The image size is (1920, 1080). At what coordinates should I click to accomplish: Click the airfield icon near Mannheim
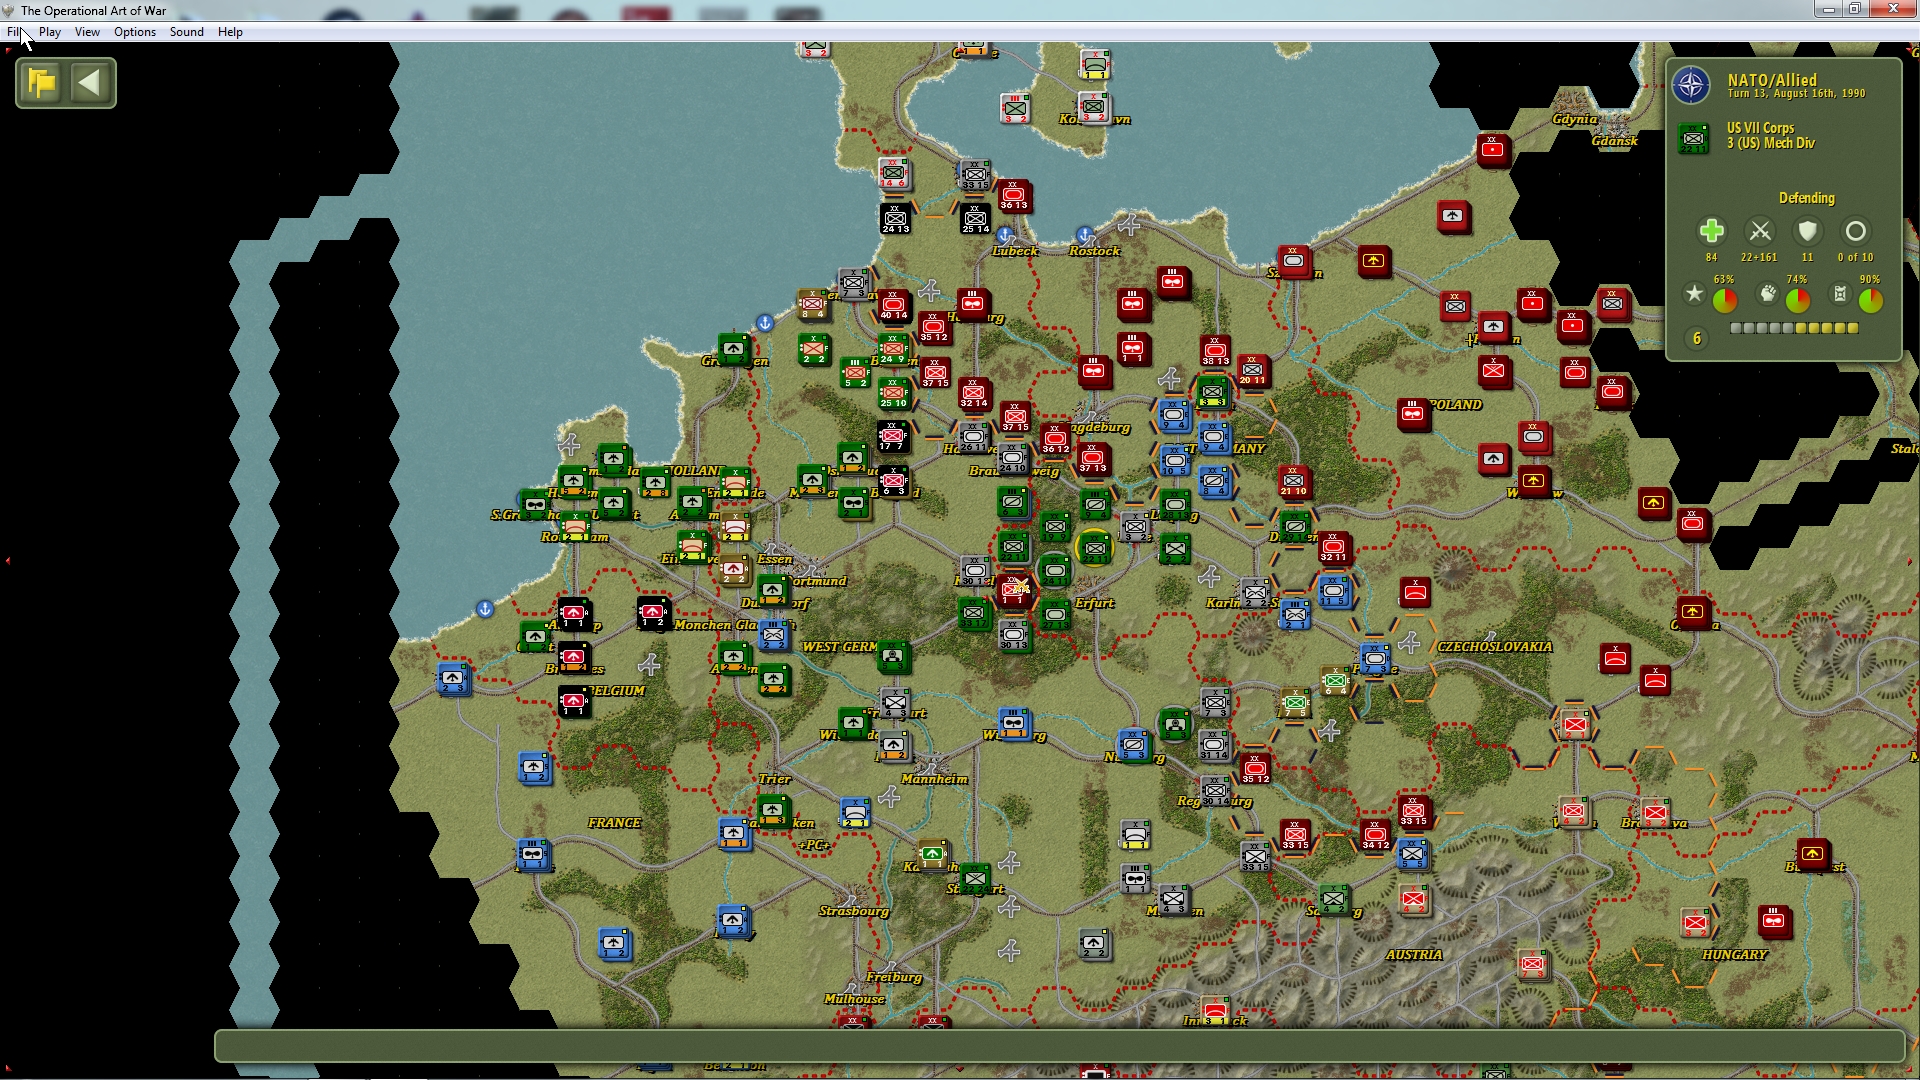tap(889, 797)
